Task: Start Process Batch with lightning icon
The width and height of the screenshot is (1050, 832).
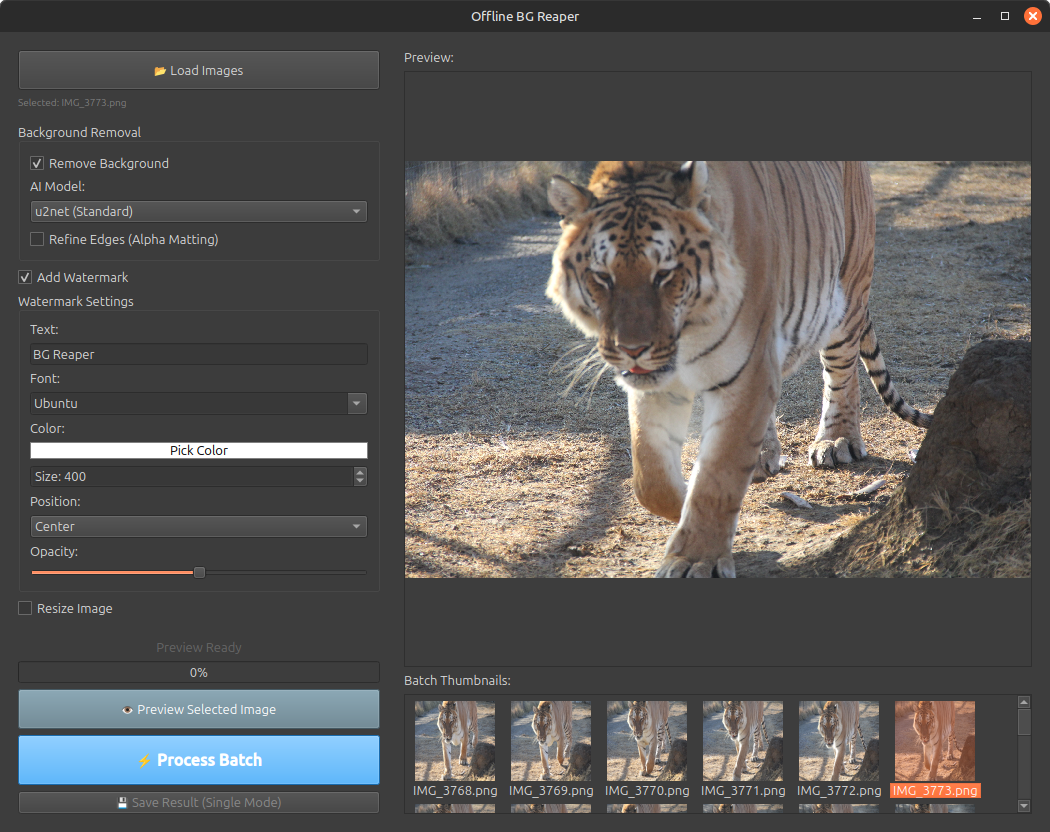Action: click(198, 760)
